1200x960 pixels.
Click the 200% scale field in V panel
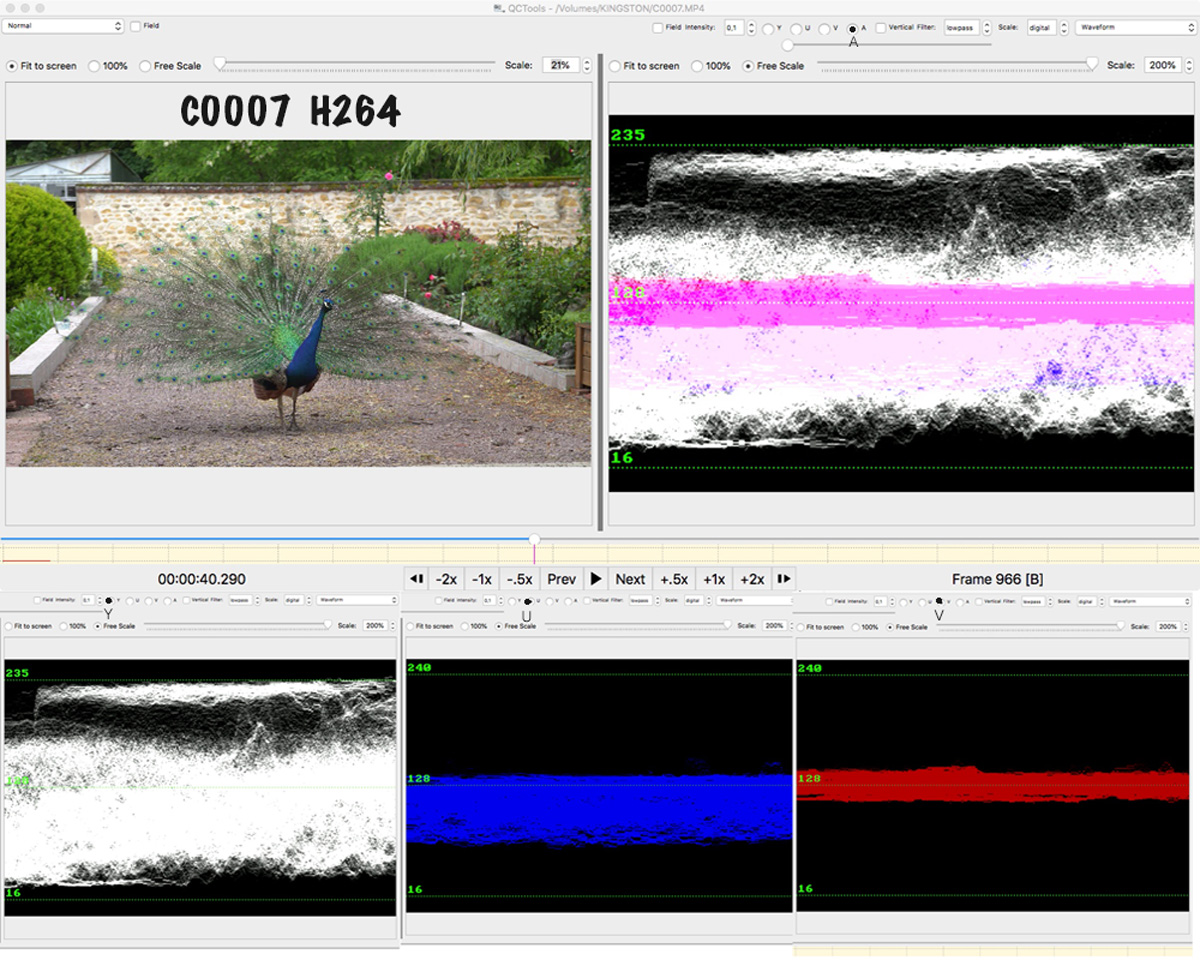pos(1167,627)
